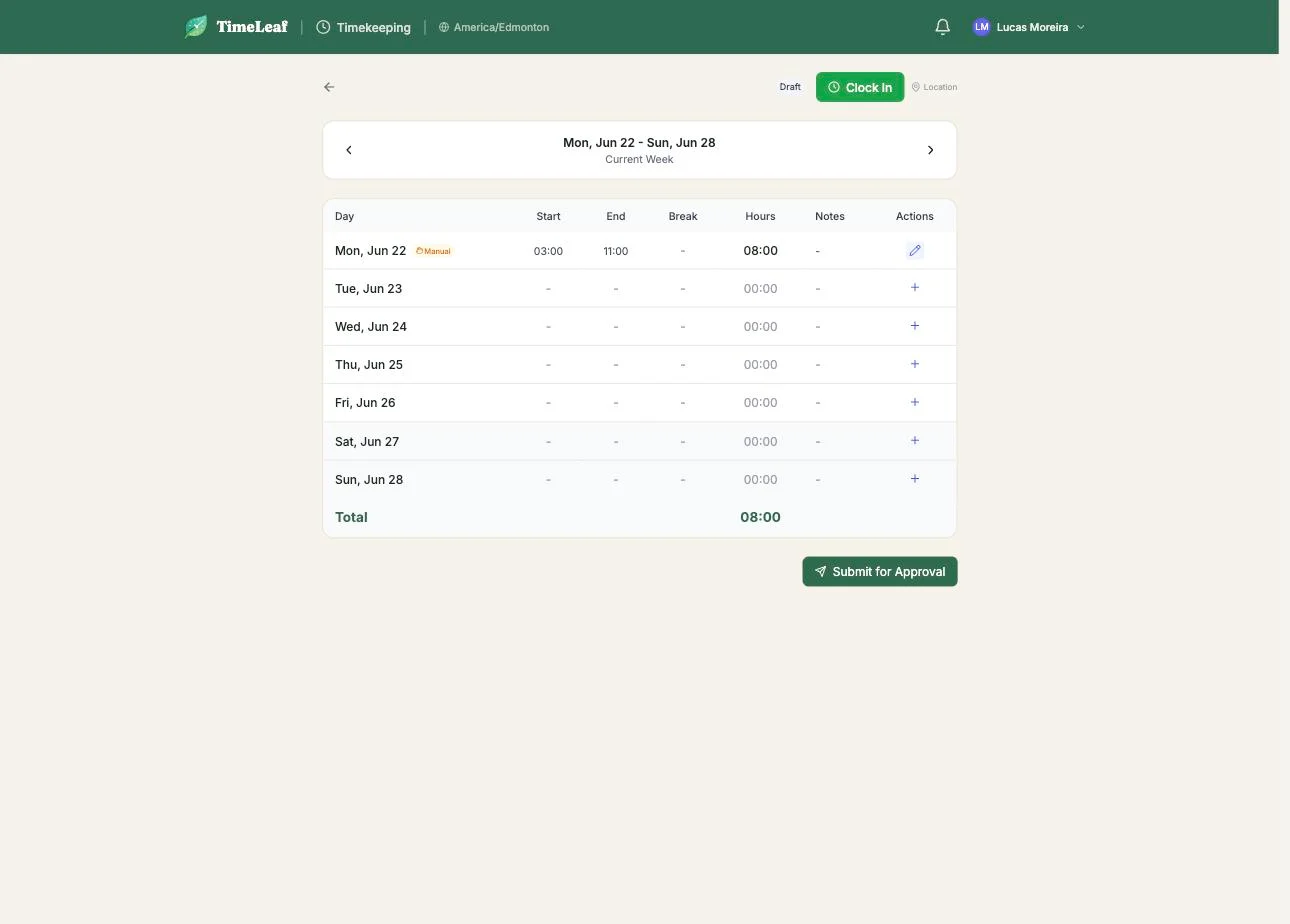
Task: Select America/Edmonton timezone
Action: [x=494, y=27]
